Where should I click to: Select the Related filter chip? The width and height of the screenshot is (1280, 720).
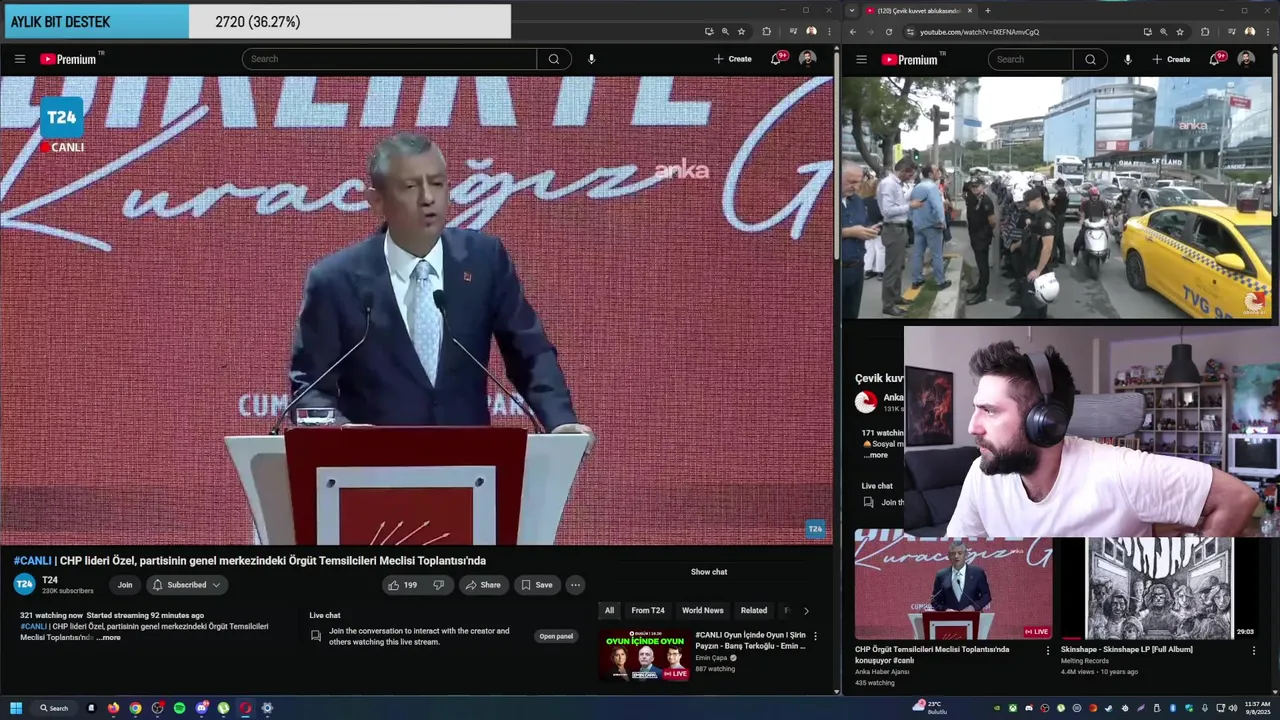pyautogui.click(x=754, y=611)
